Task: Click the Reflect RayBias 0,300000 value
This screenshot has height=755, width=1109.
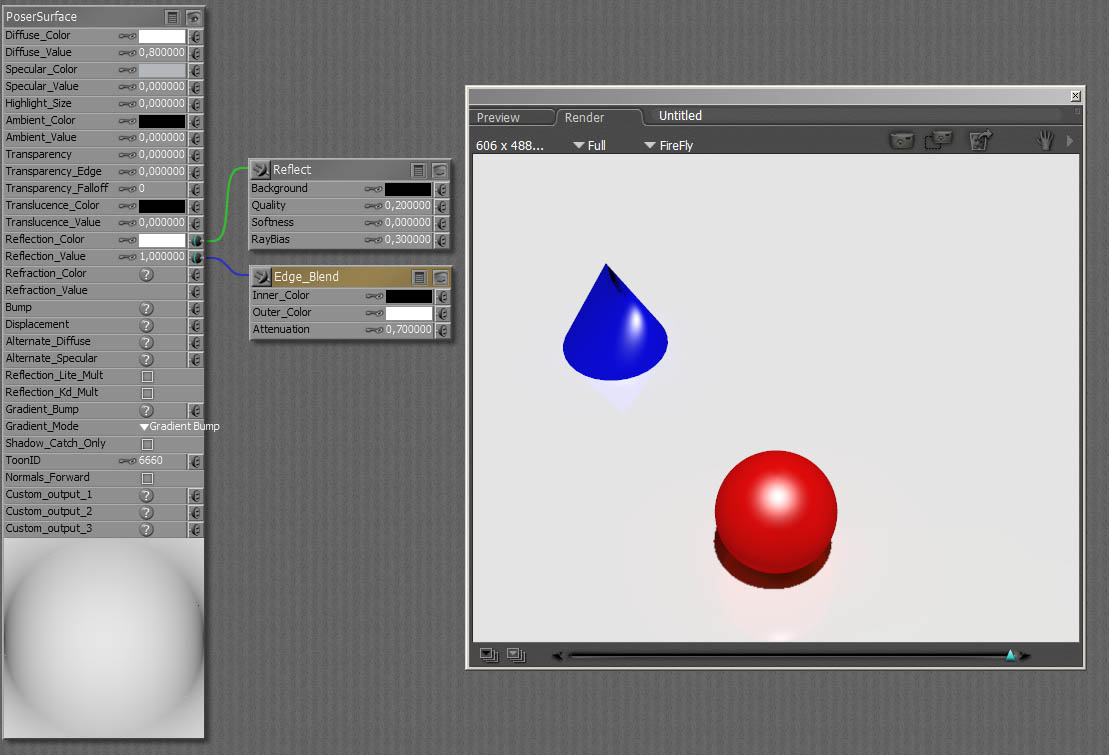Action: (x=407, y=239)
